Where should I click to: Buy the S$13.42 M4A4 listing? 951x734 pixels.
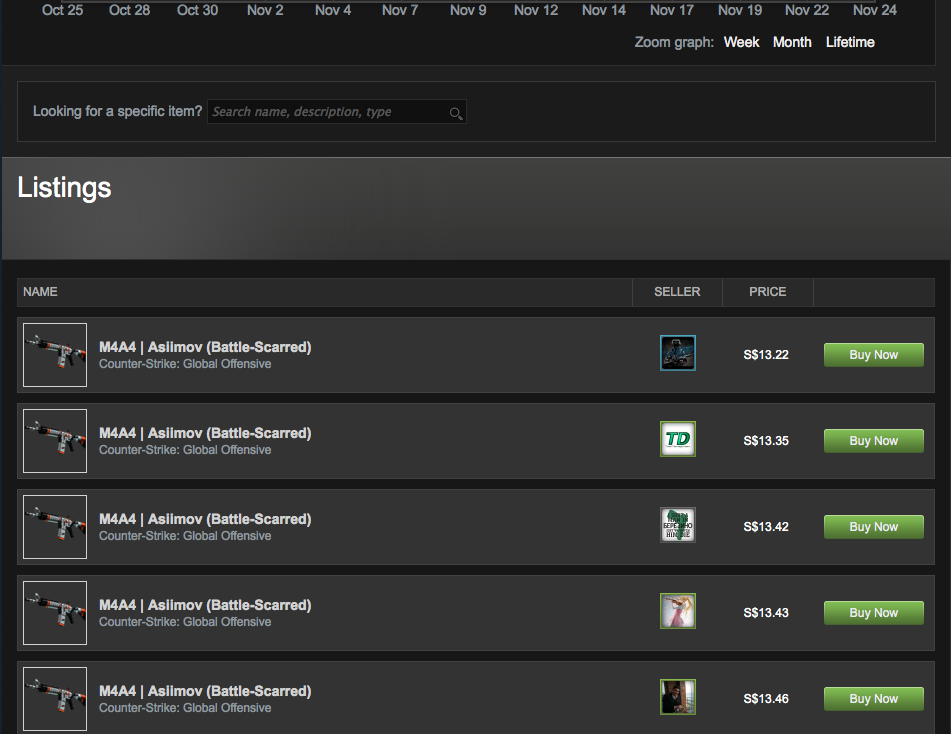[873, 527]
